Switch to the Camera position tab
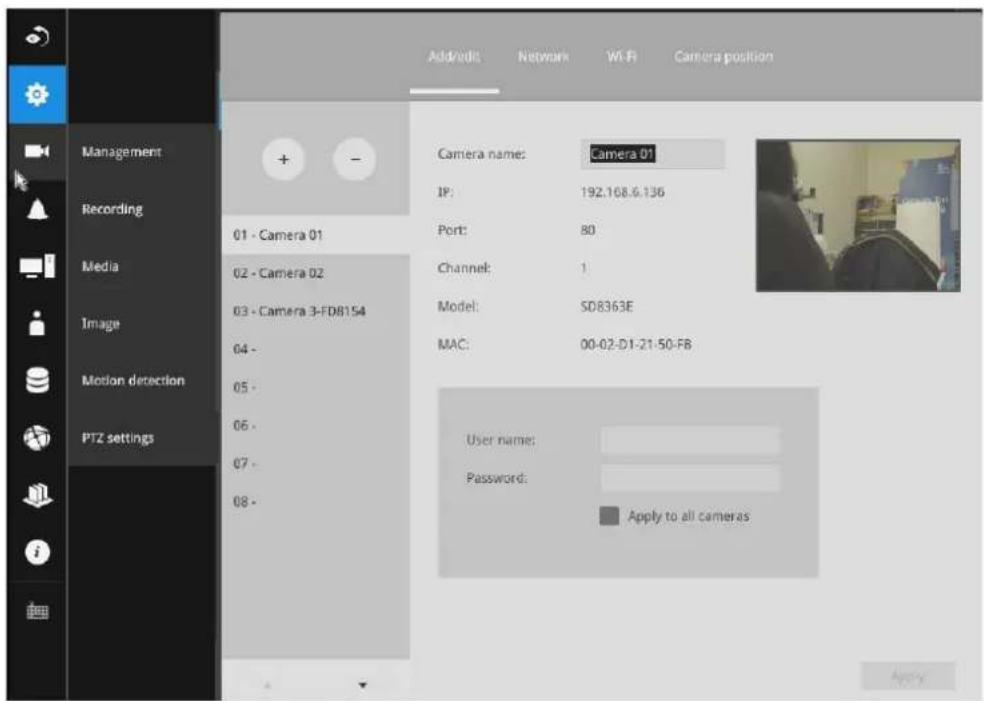This screenshot has height=701, width=984. (724, 56)
